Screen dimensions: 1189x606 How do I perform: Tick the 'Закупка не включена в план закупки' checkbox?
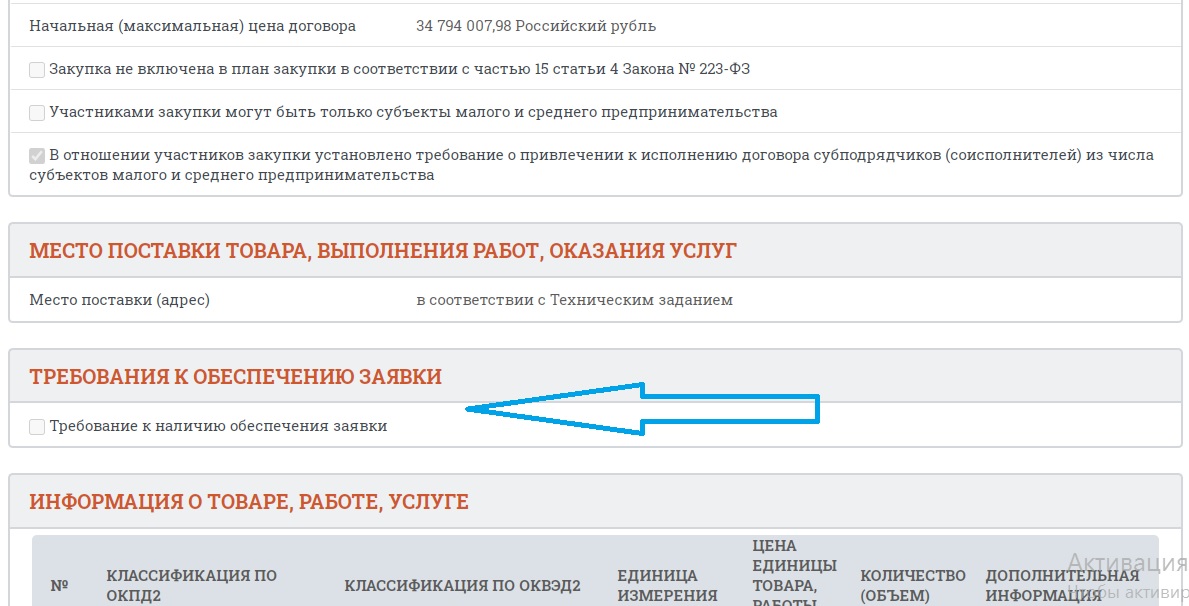tap(37, 69)
